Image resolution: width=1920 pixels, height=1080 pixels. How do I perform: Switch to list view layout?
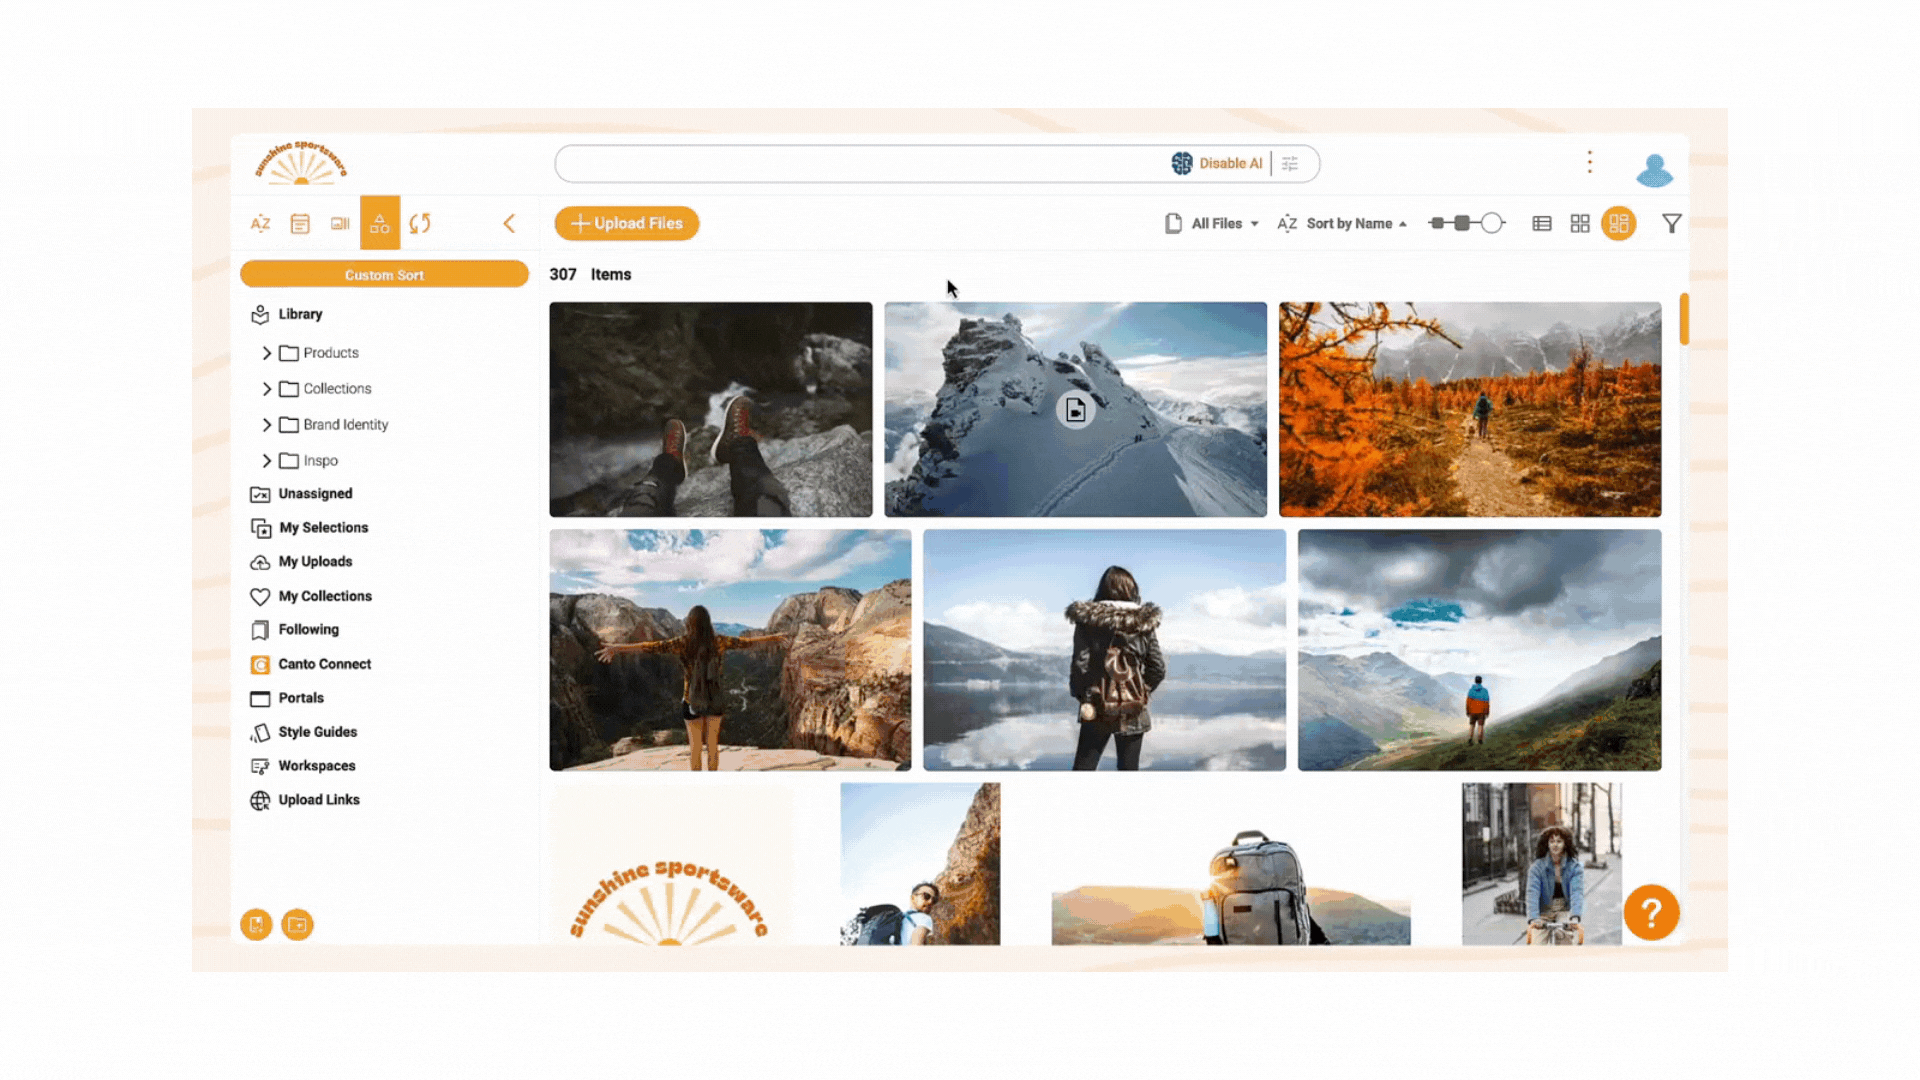pyautogui.click(x=1542, y=224)
